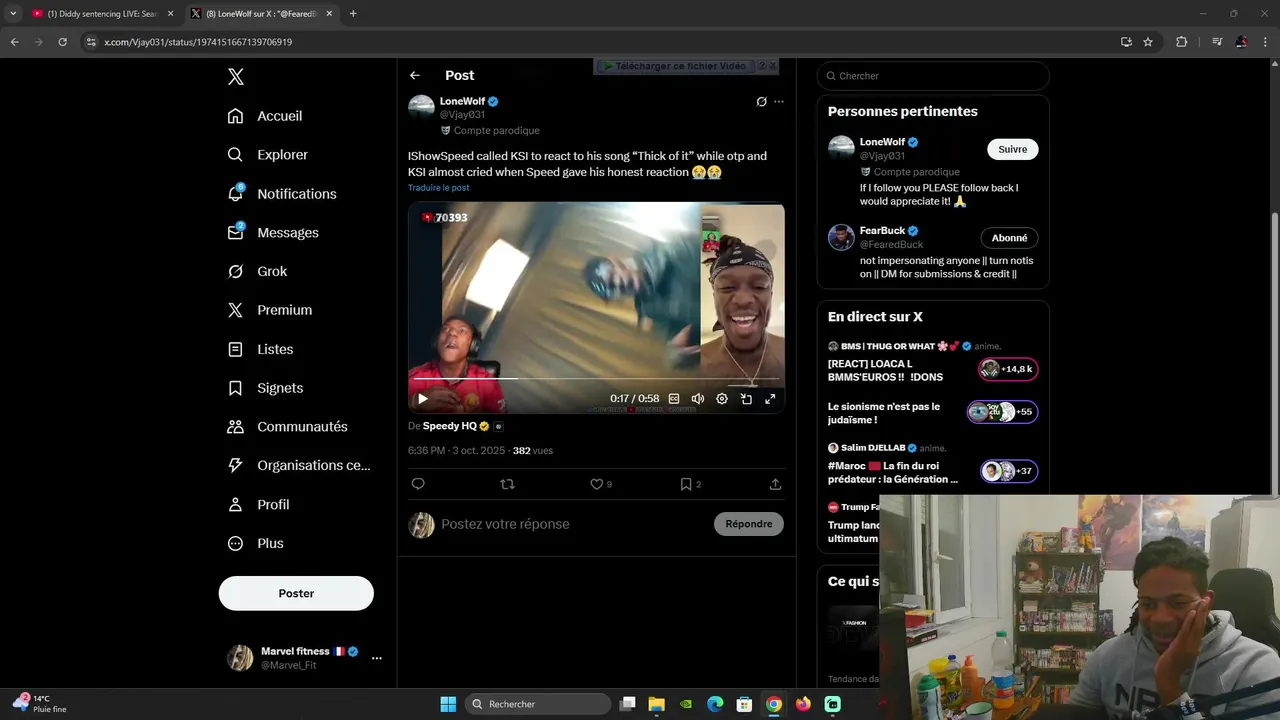
Task: Open the tab search dropdown
Action: coord(13,14)
